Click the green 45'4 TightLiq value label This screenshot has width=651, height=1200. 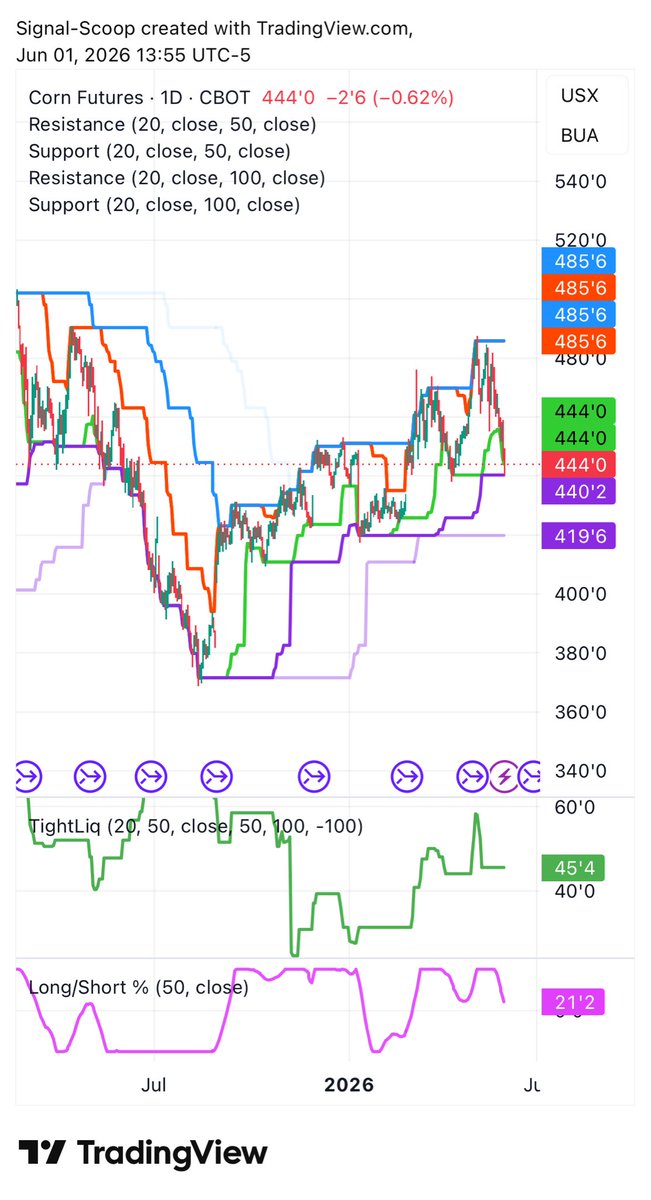click(575, 867)
